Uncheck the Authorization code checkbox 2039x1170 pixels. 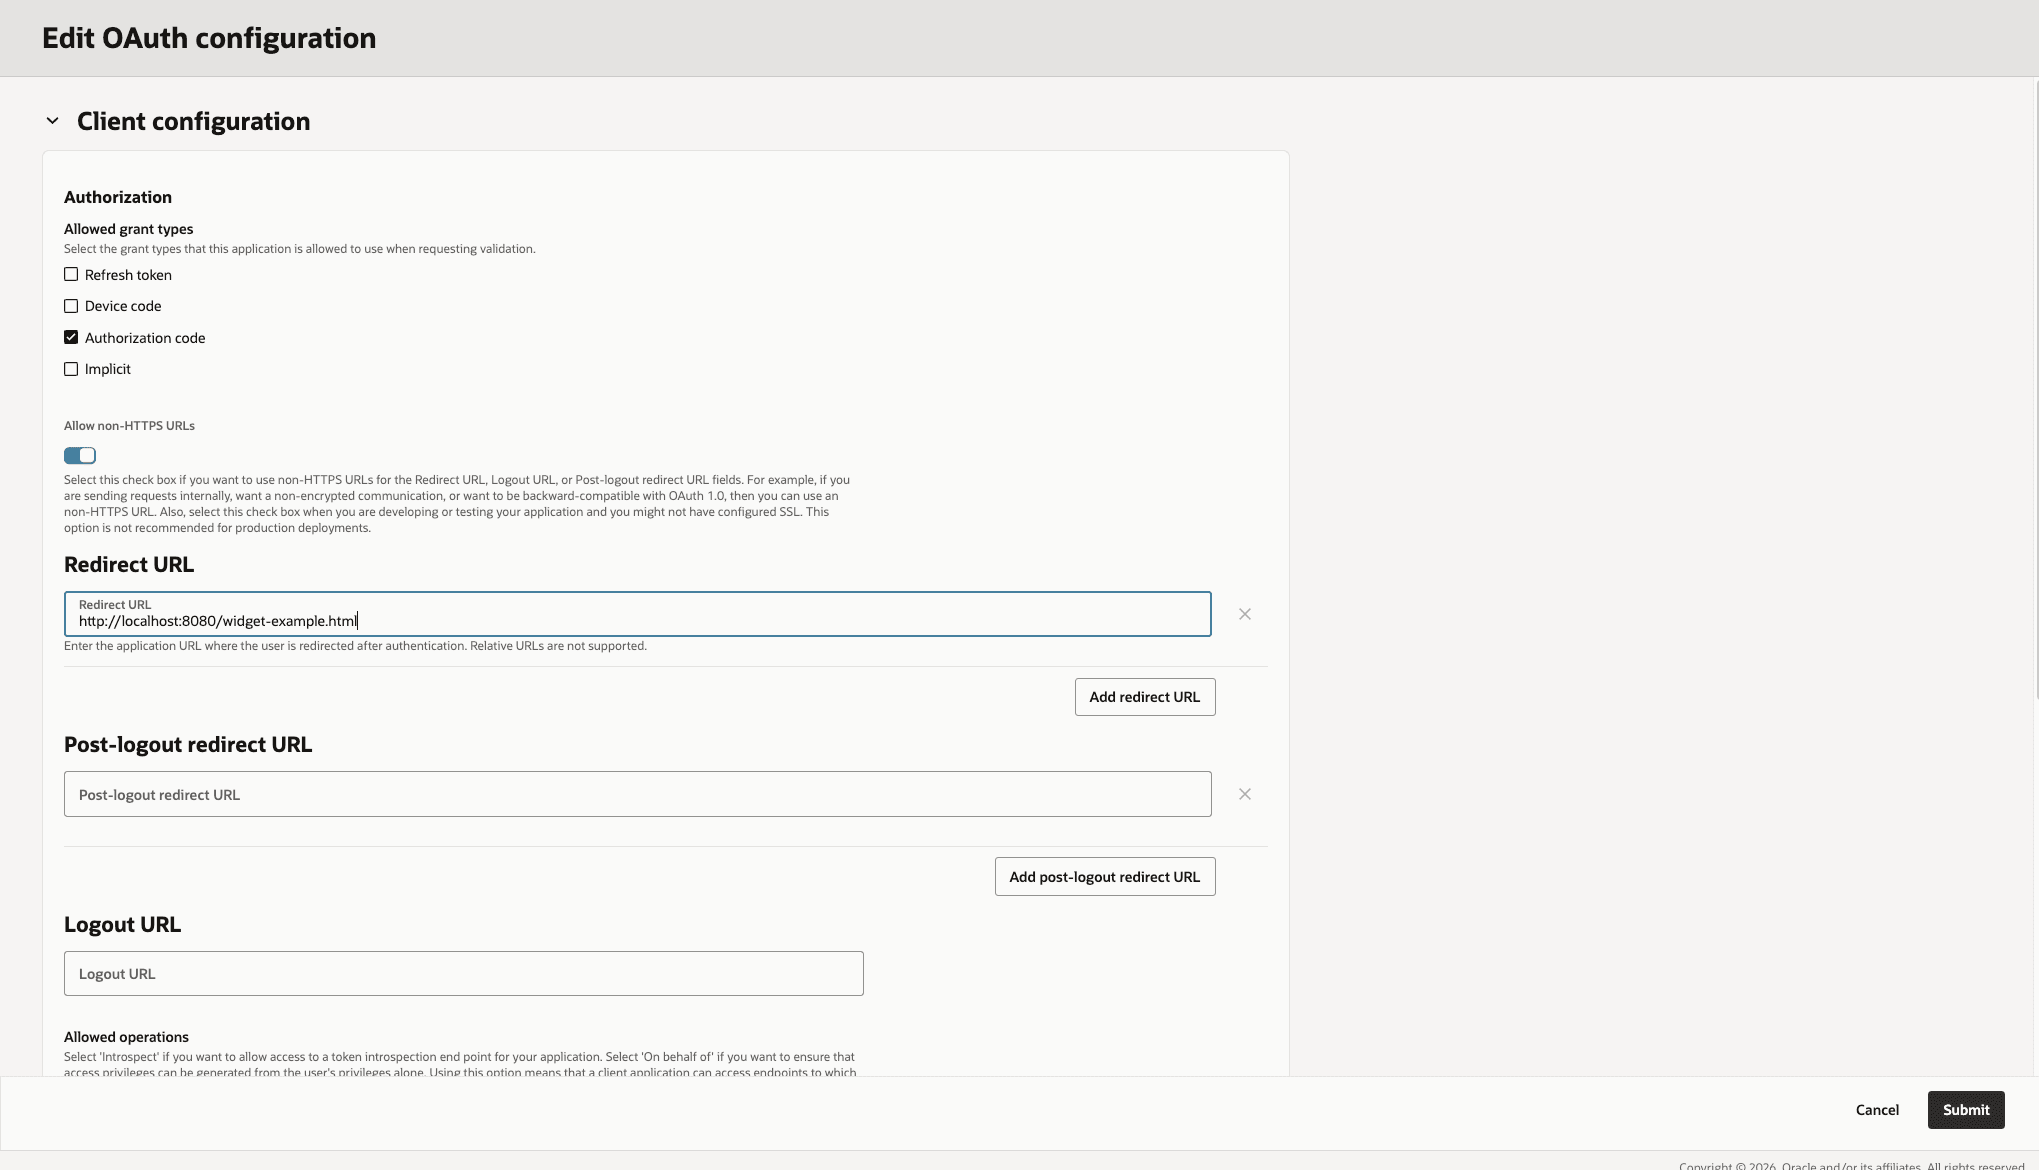[71, 337]
